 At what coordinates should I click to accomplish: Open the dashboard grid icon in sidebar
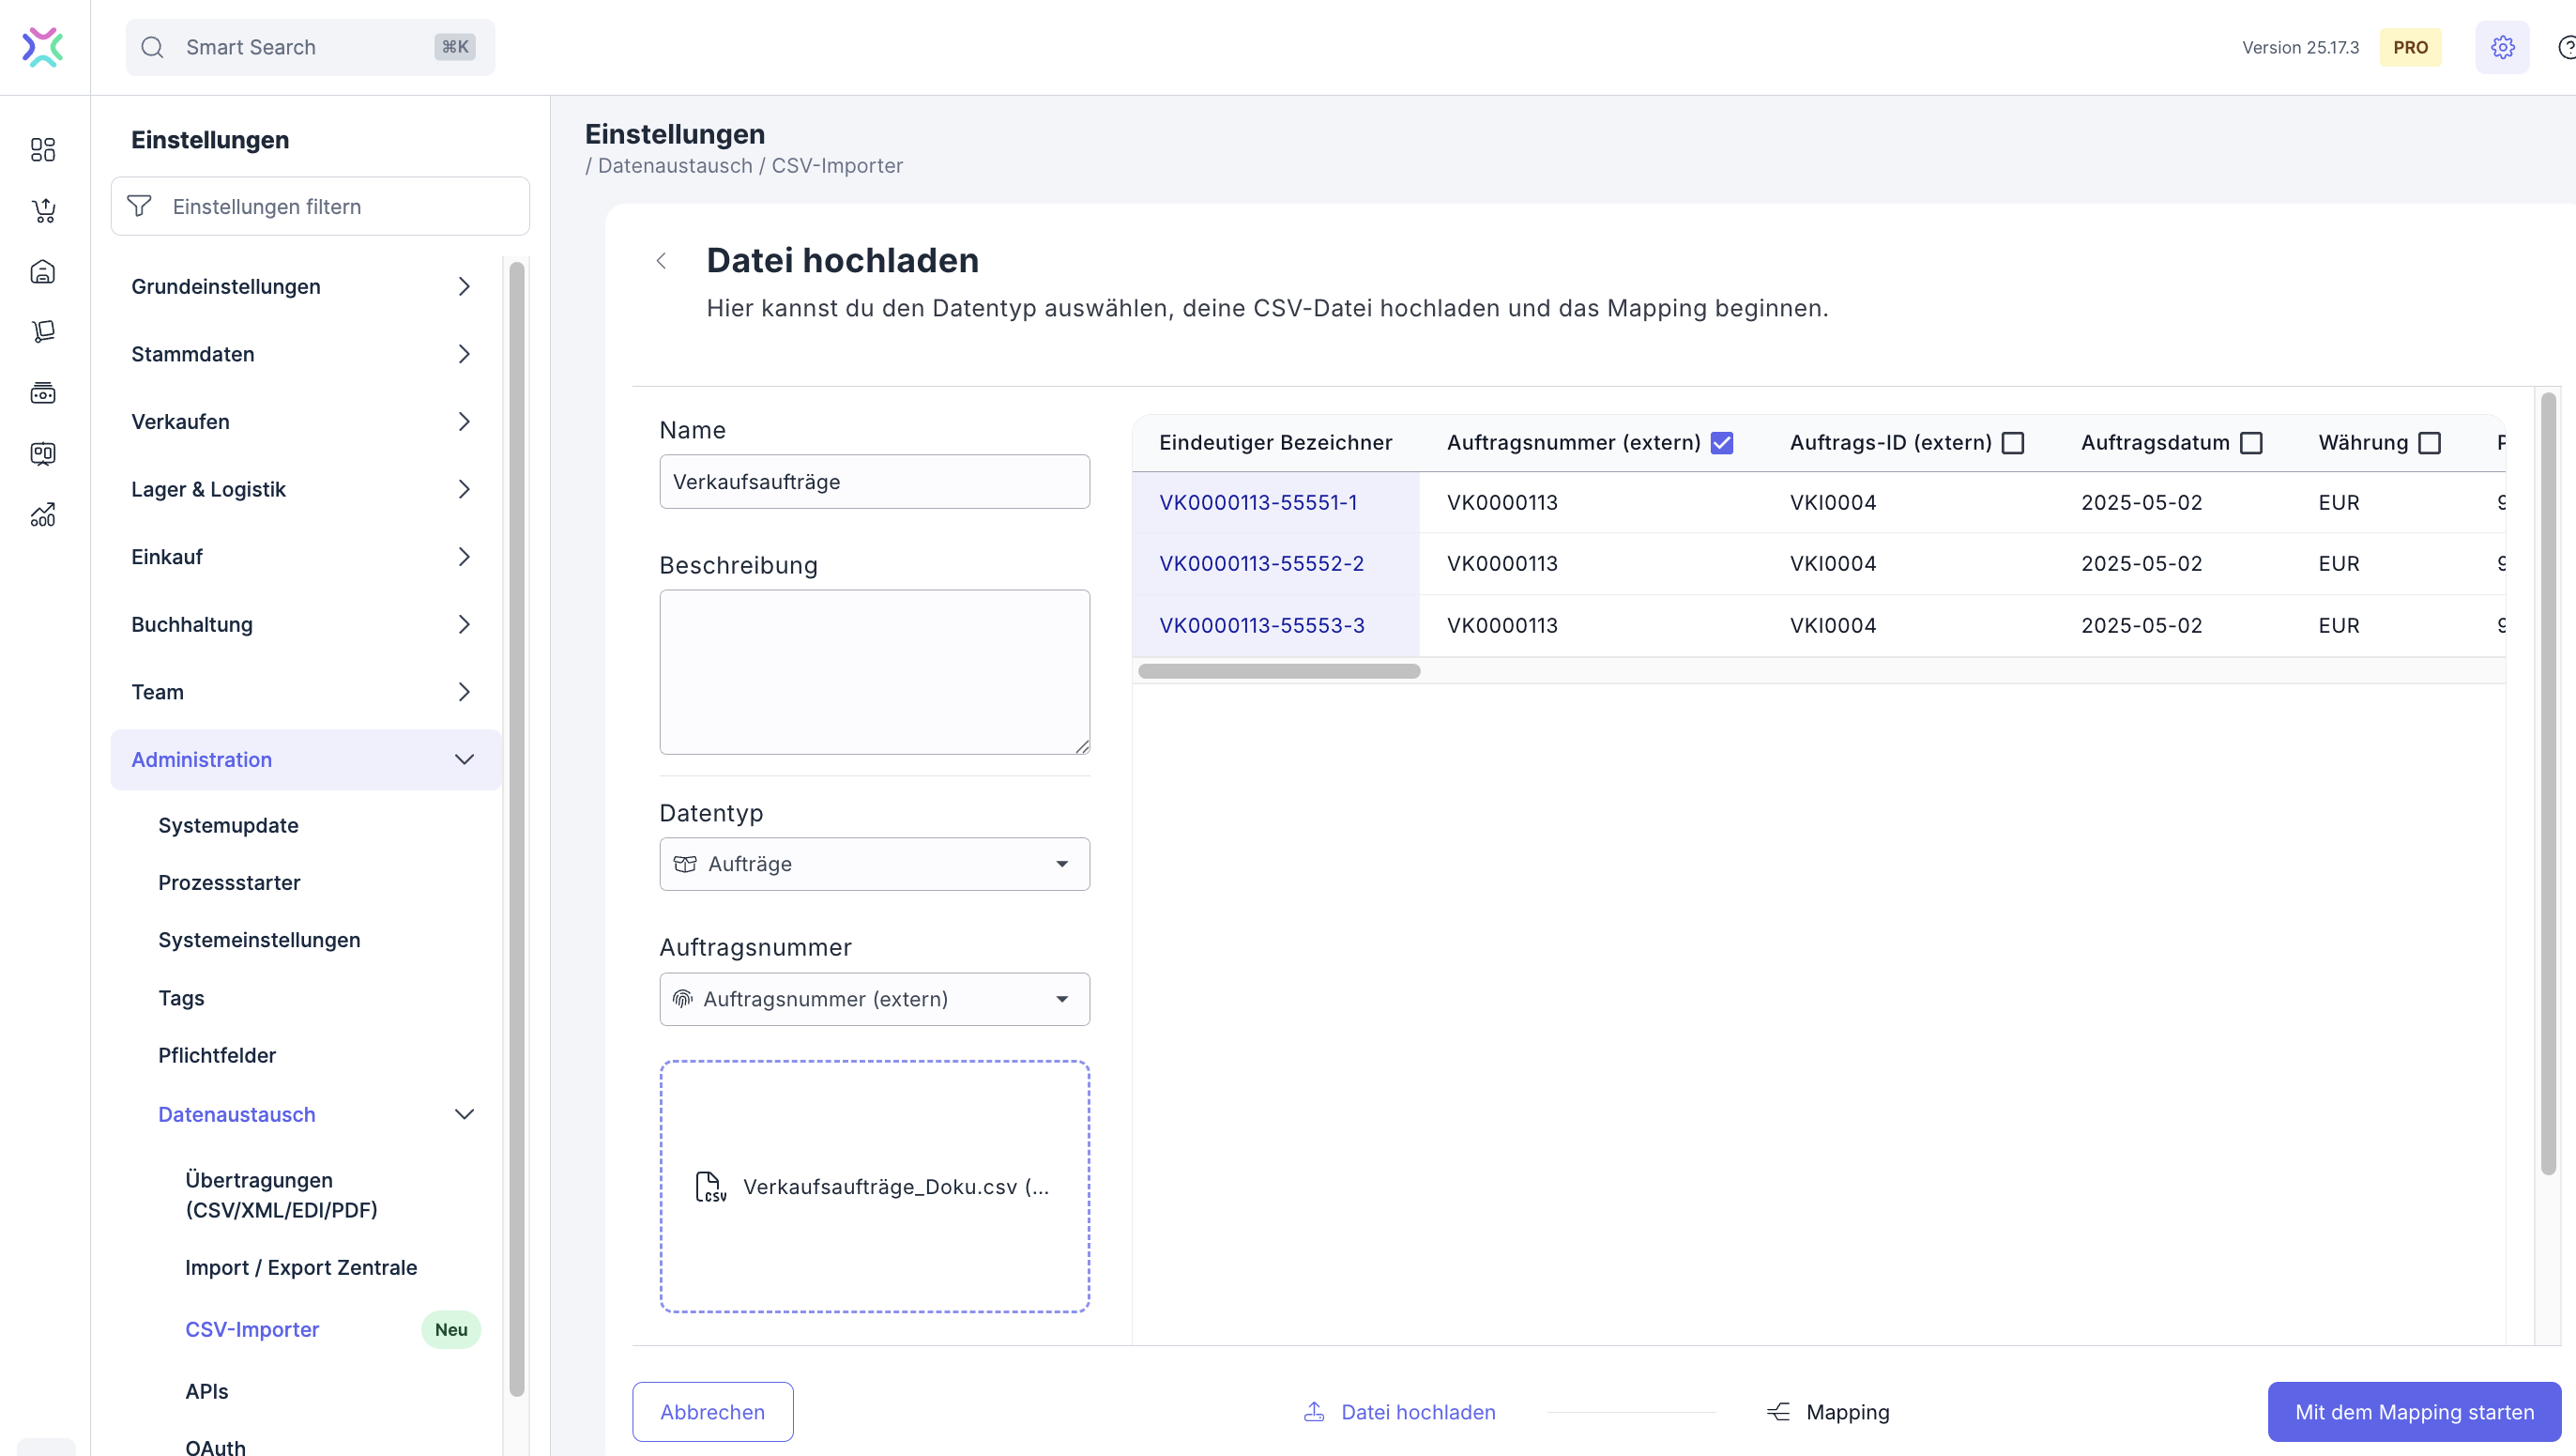[x=43, y=150]
